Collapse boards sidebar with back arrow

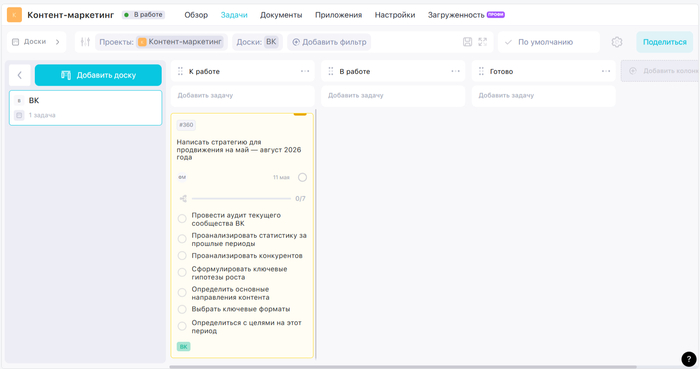click(x=20, y=75)
